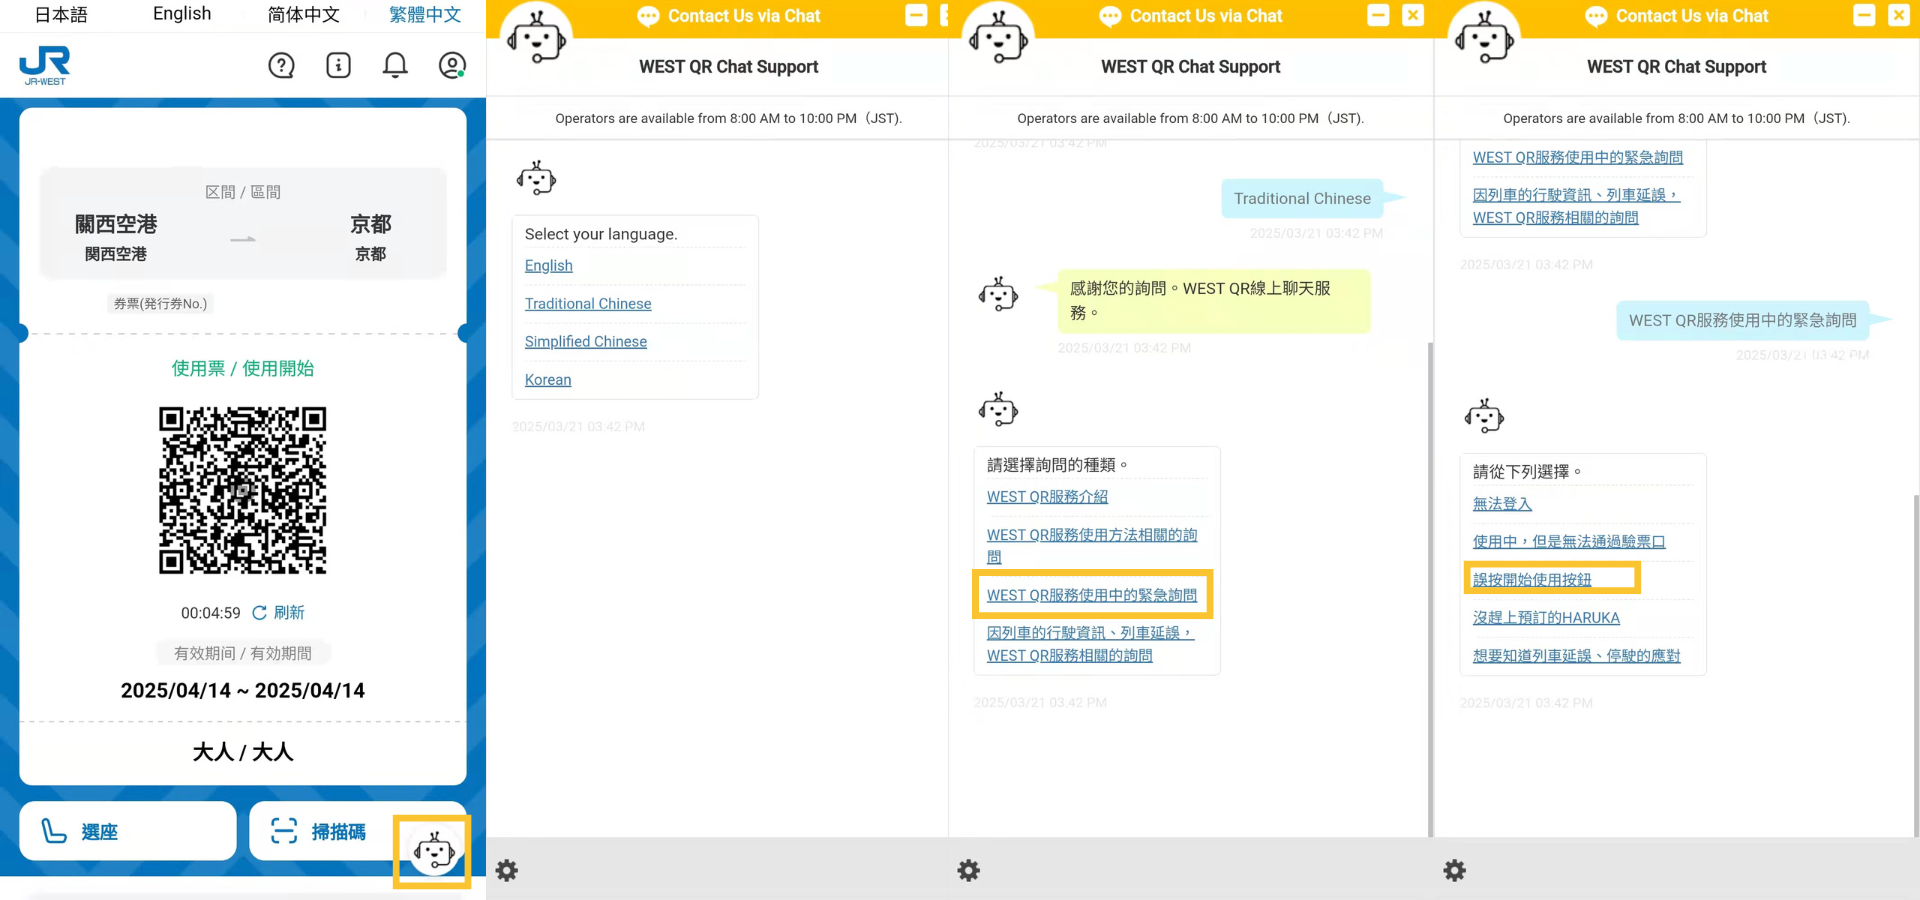The image size is (1920, 900).
Task: Close the third chat panel
Action: (1899, 15)
